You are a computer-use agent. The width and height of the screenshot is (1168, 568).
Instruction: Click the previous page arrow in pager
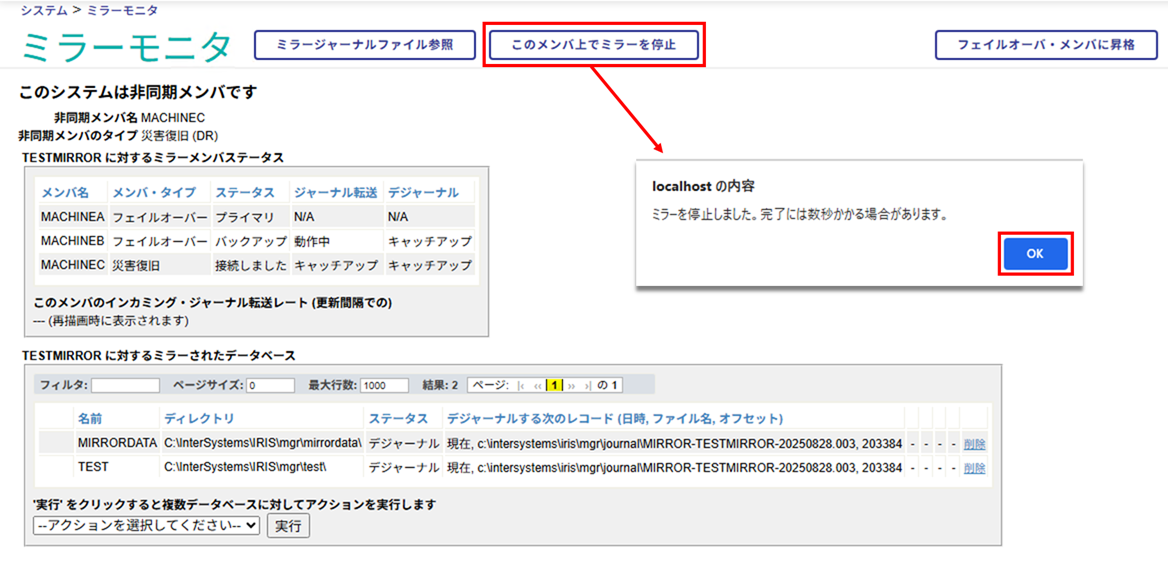(538, 385)
